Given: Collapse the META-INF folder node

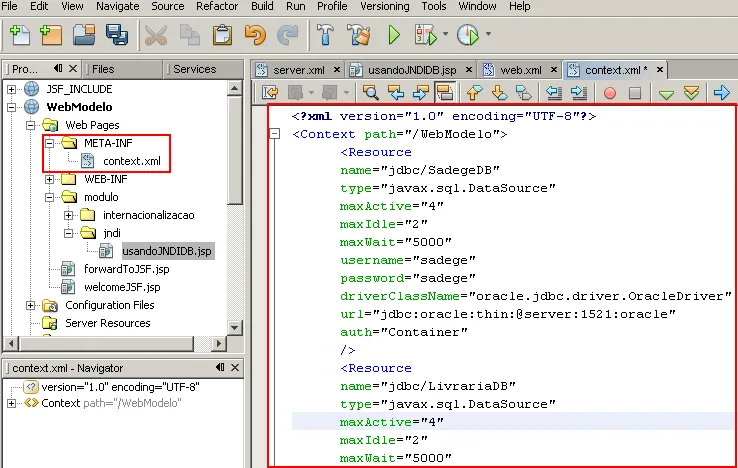Looking at the screenshot, I should pos(50,143).
